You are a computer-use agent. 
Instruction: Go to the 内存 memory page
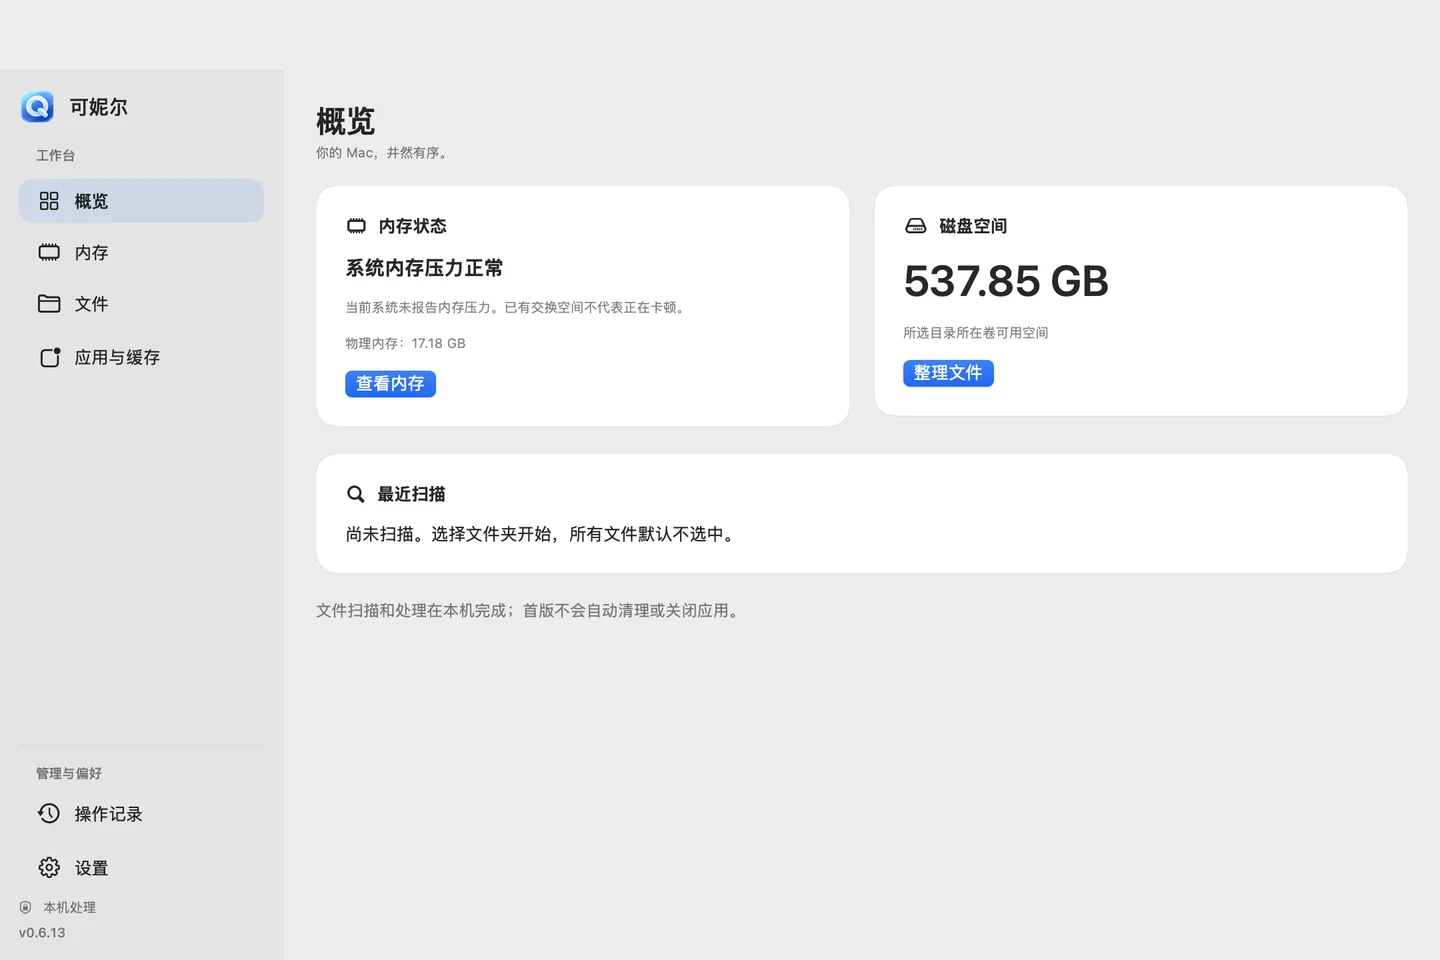[x=141, y=252]
